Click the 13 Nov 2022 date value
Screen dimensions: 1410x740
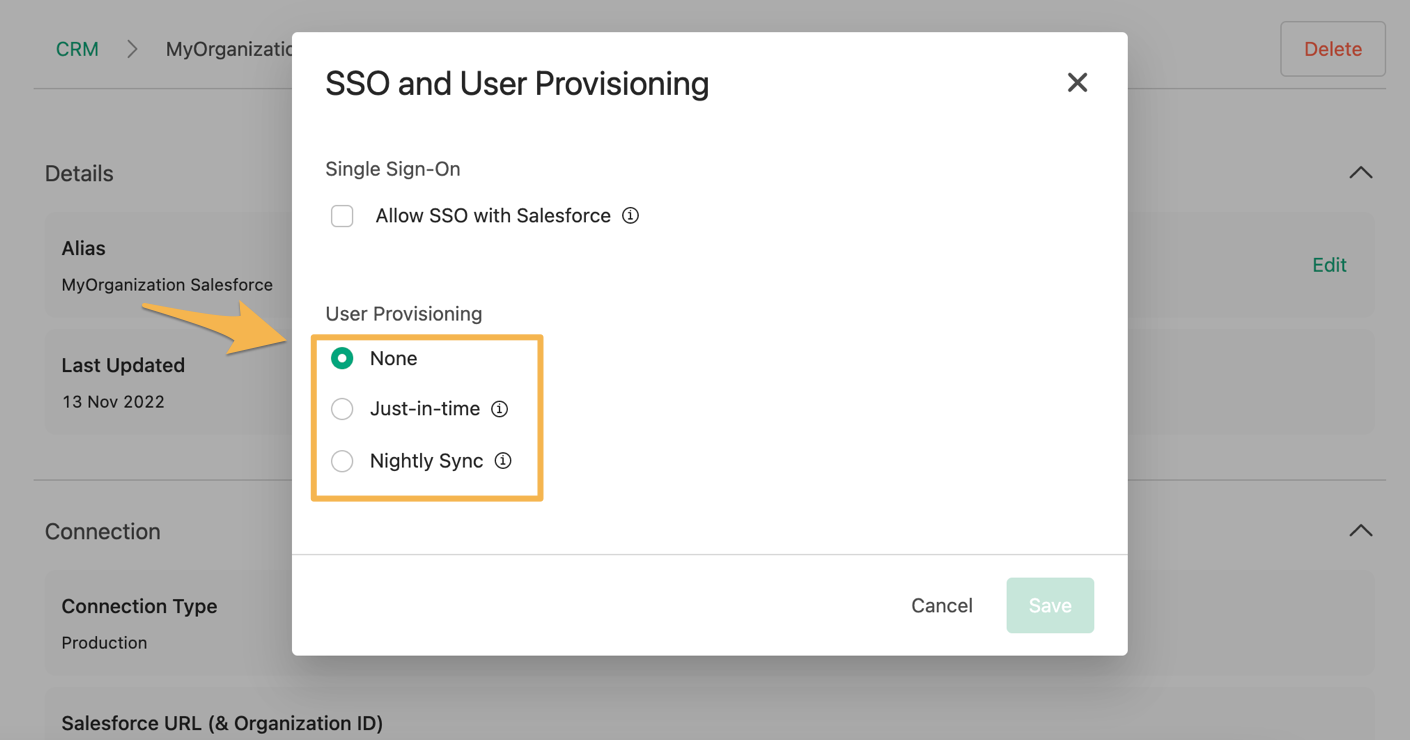[x=113, y=402]
